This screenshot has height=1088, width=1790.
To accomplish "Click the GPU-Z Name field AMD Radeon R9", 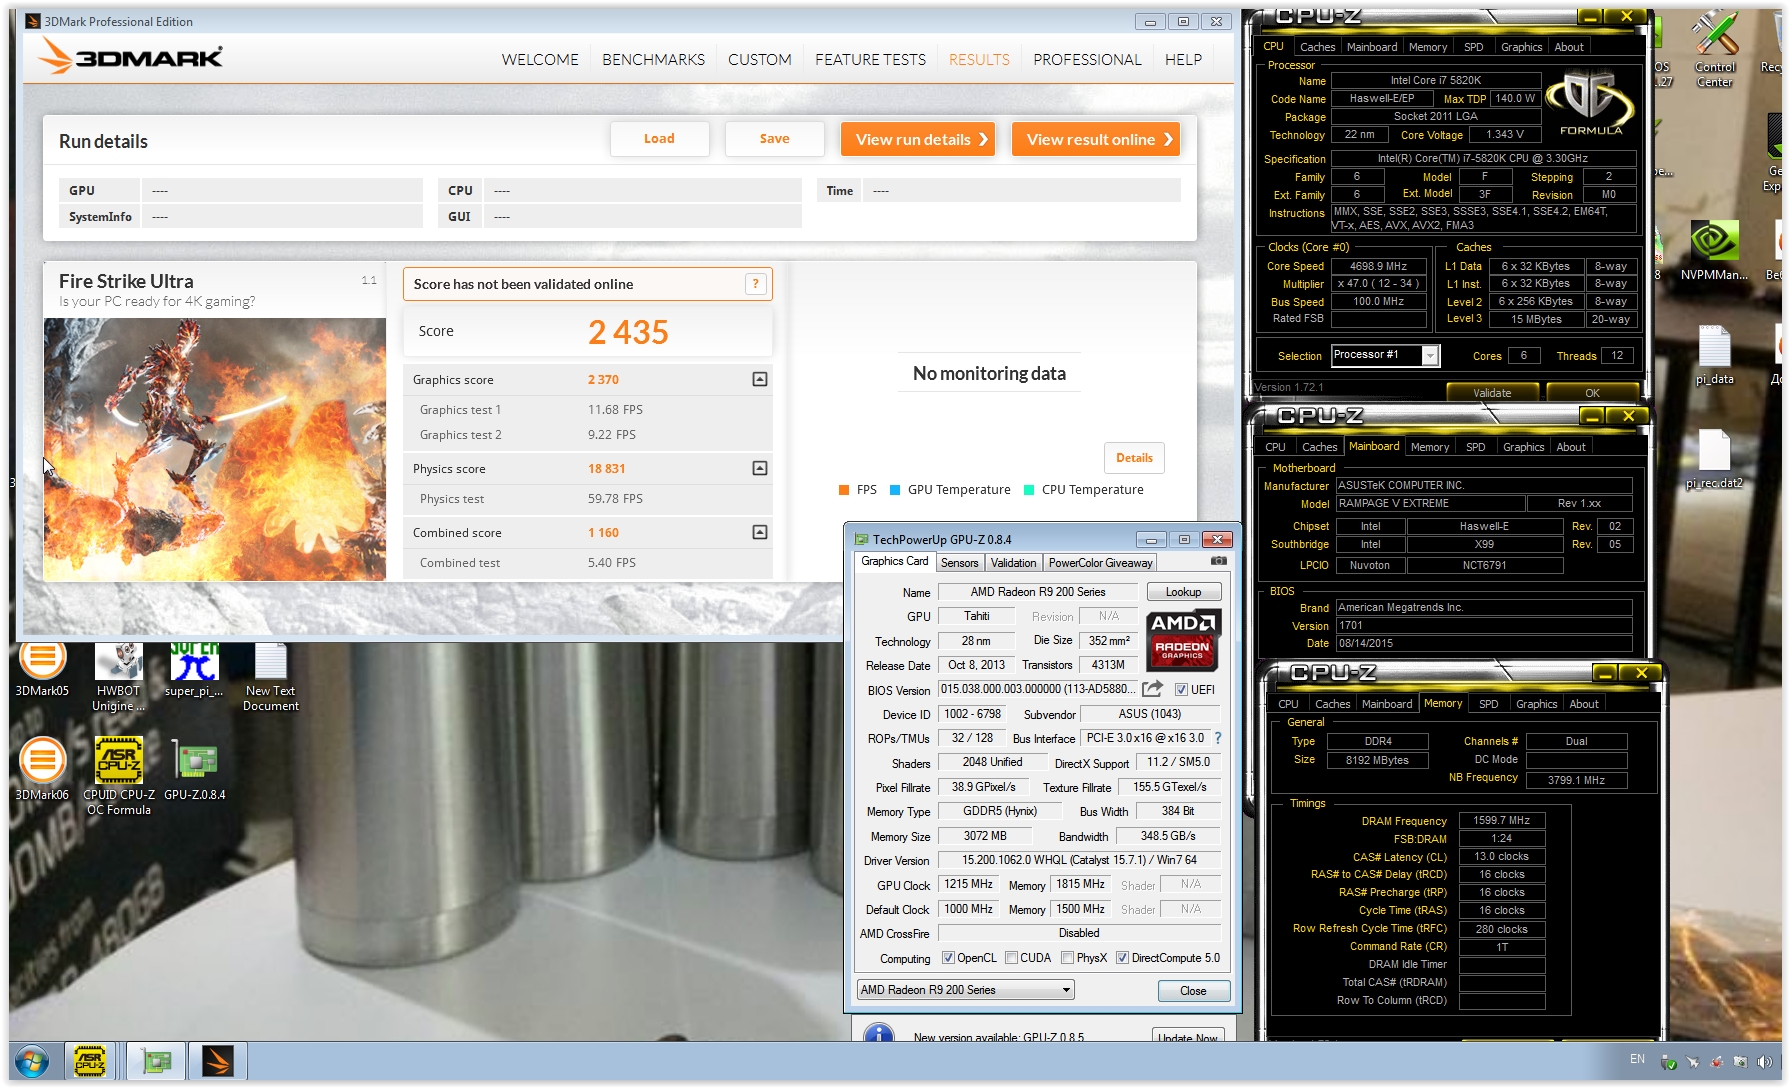I will [1037, 592].
